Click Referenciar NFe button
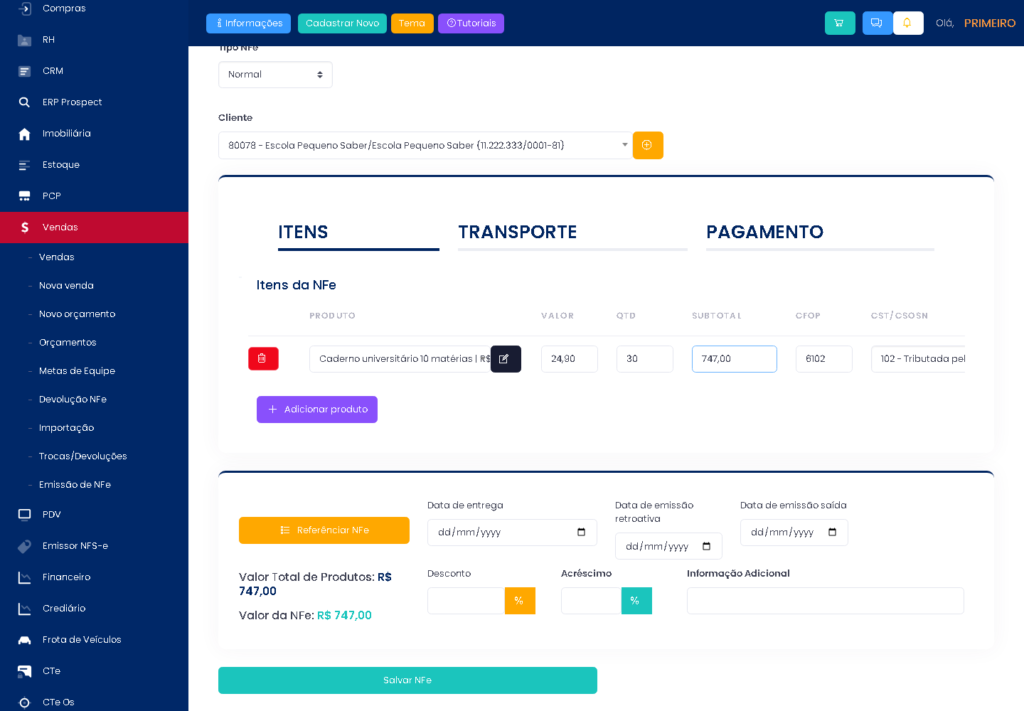This screenshot has height=711, width=1024. 324,530
